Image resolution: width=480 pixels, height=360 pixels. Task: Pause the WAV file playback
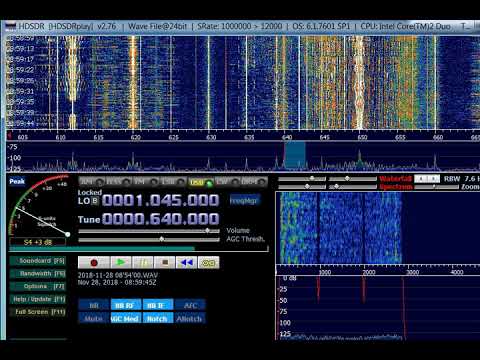coord(143,263)
